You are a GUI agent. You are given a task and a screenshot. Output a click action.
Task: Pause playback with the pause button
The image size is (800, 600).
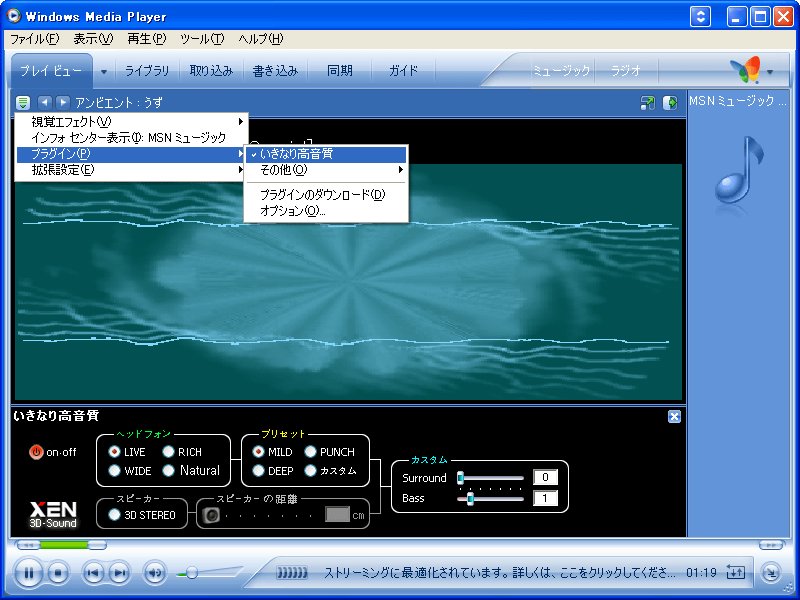[x=29, y=573]
